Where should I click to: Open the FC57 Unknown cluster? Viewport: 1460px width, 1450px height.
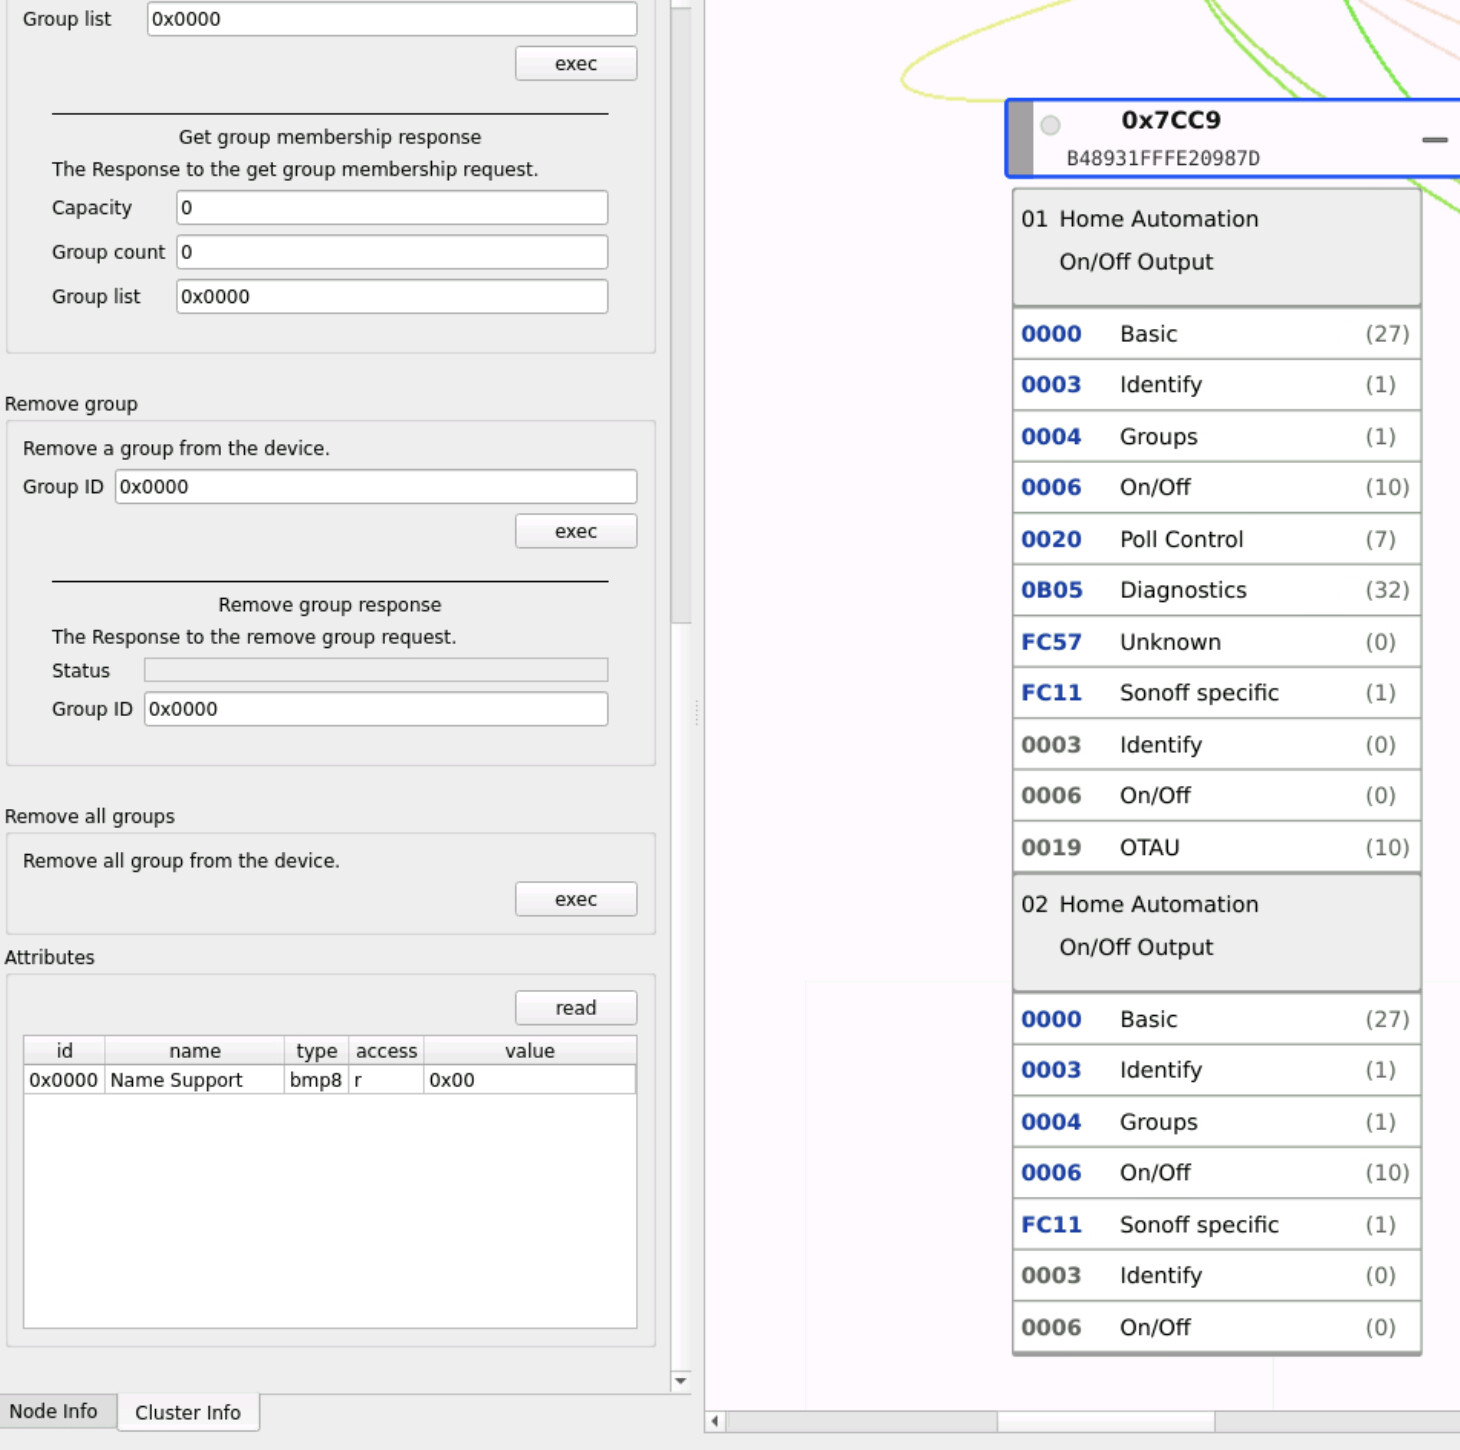1215,642
